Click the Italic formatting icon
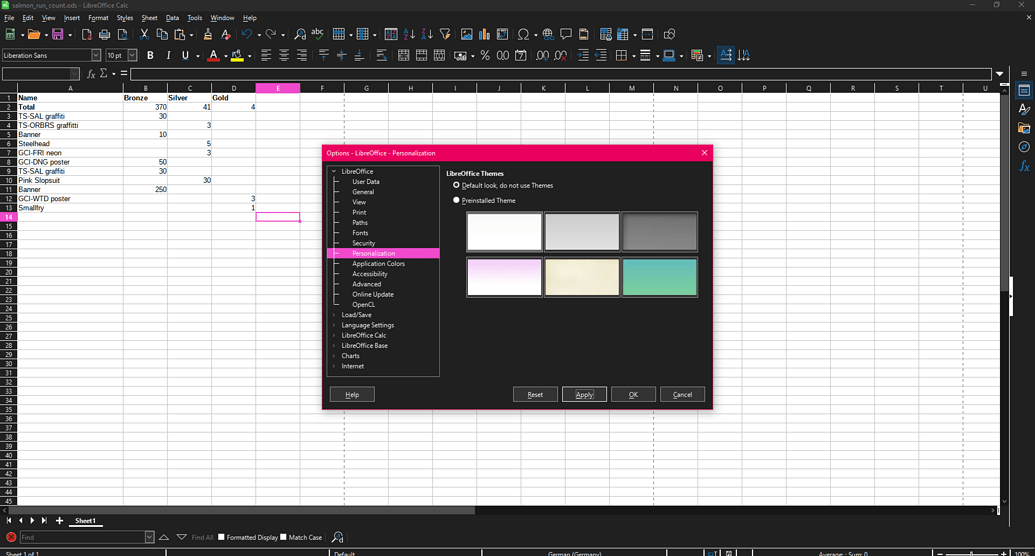Image resolution: width=1035 pixels, height=556 pixels. click(168, 55)
